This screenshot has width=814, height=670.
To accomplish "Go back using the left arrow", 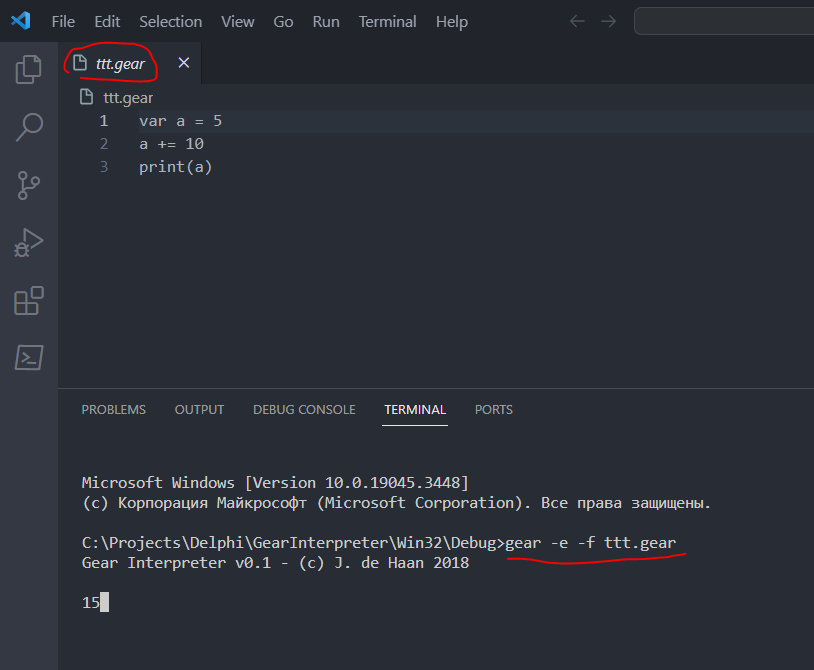I will (577, 21).
